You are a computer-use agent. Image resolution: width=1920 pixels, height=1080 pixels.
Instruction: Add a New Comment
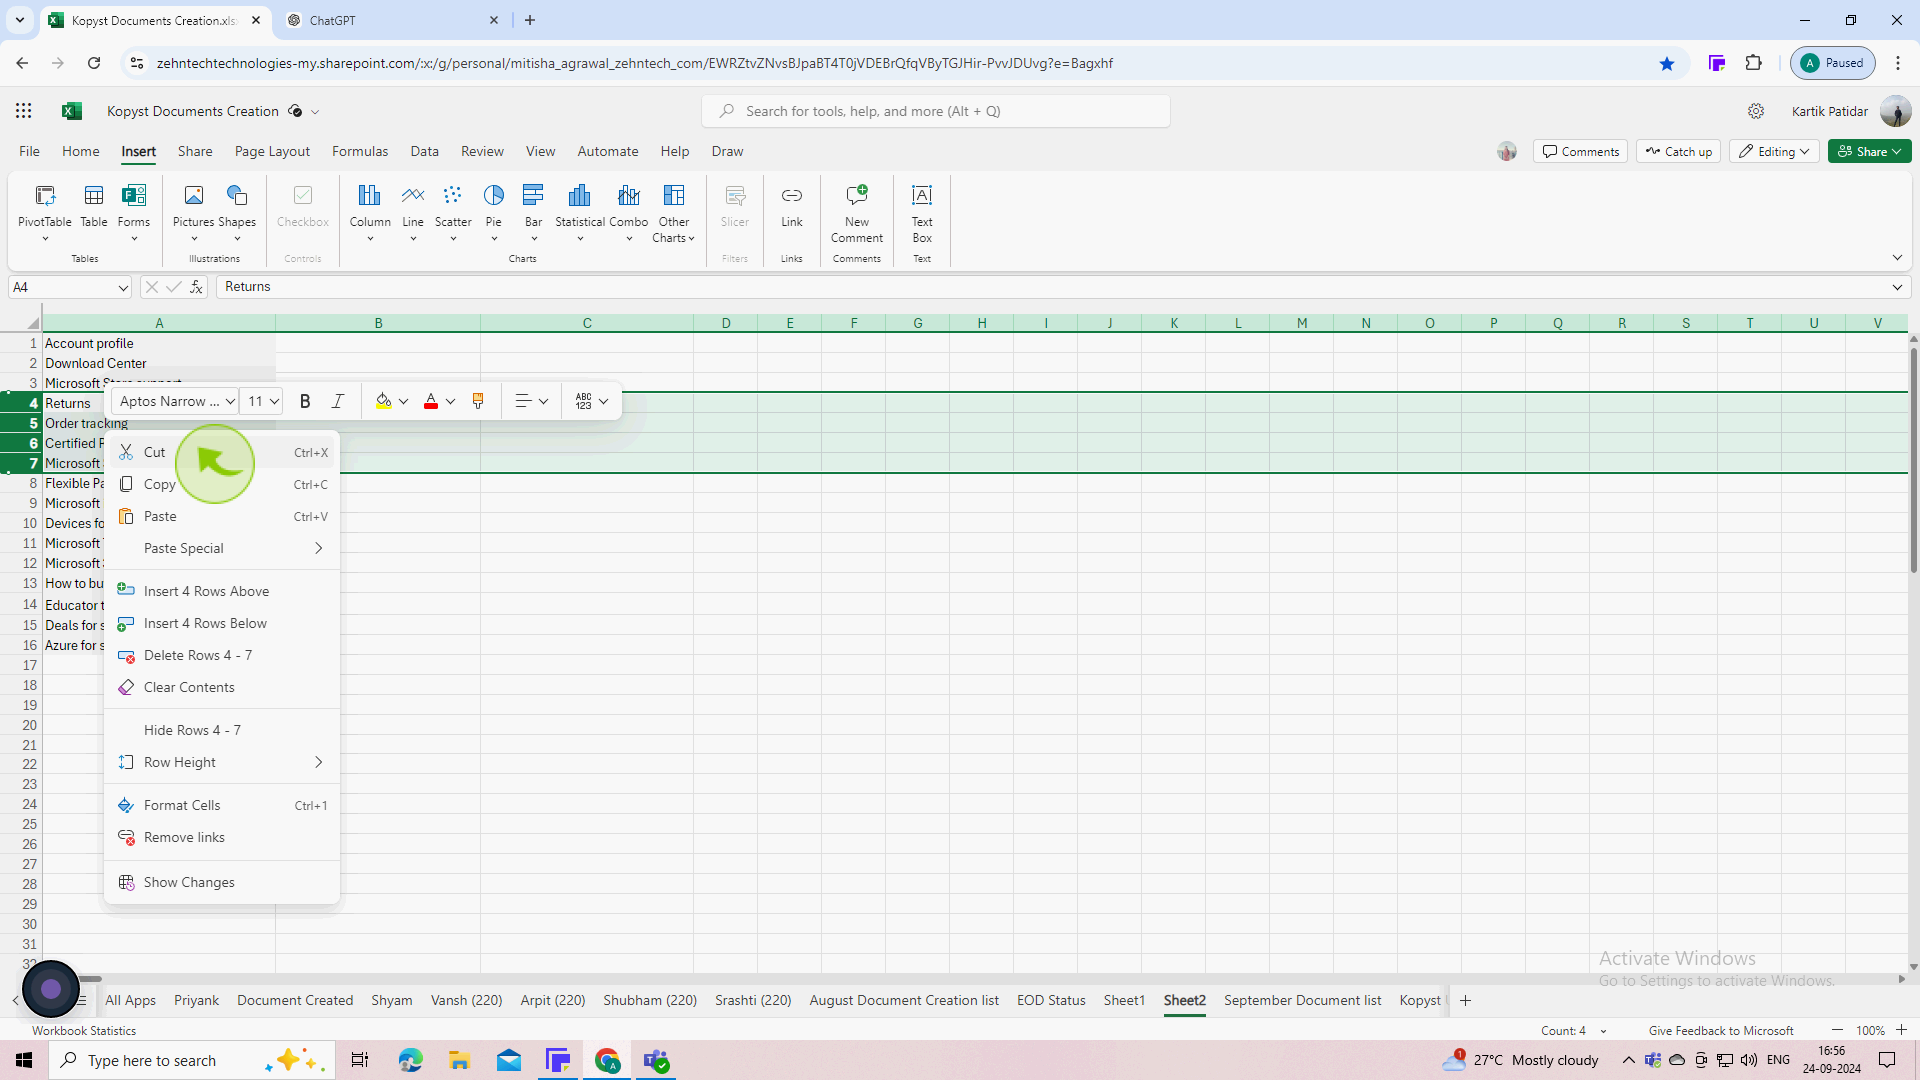point(857,213)
